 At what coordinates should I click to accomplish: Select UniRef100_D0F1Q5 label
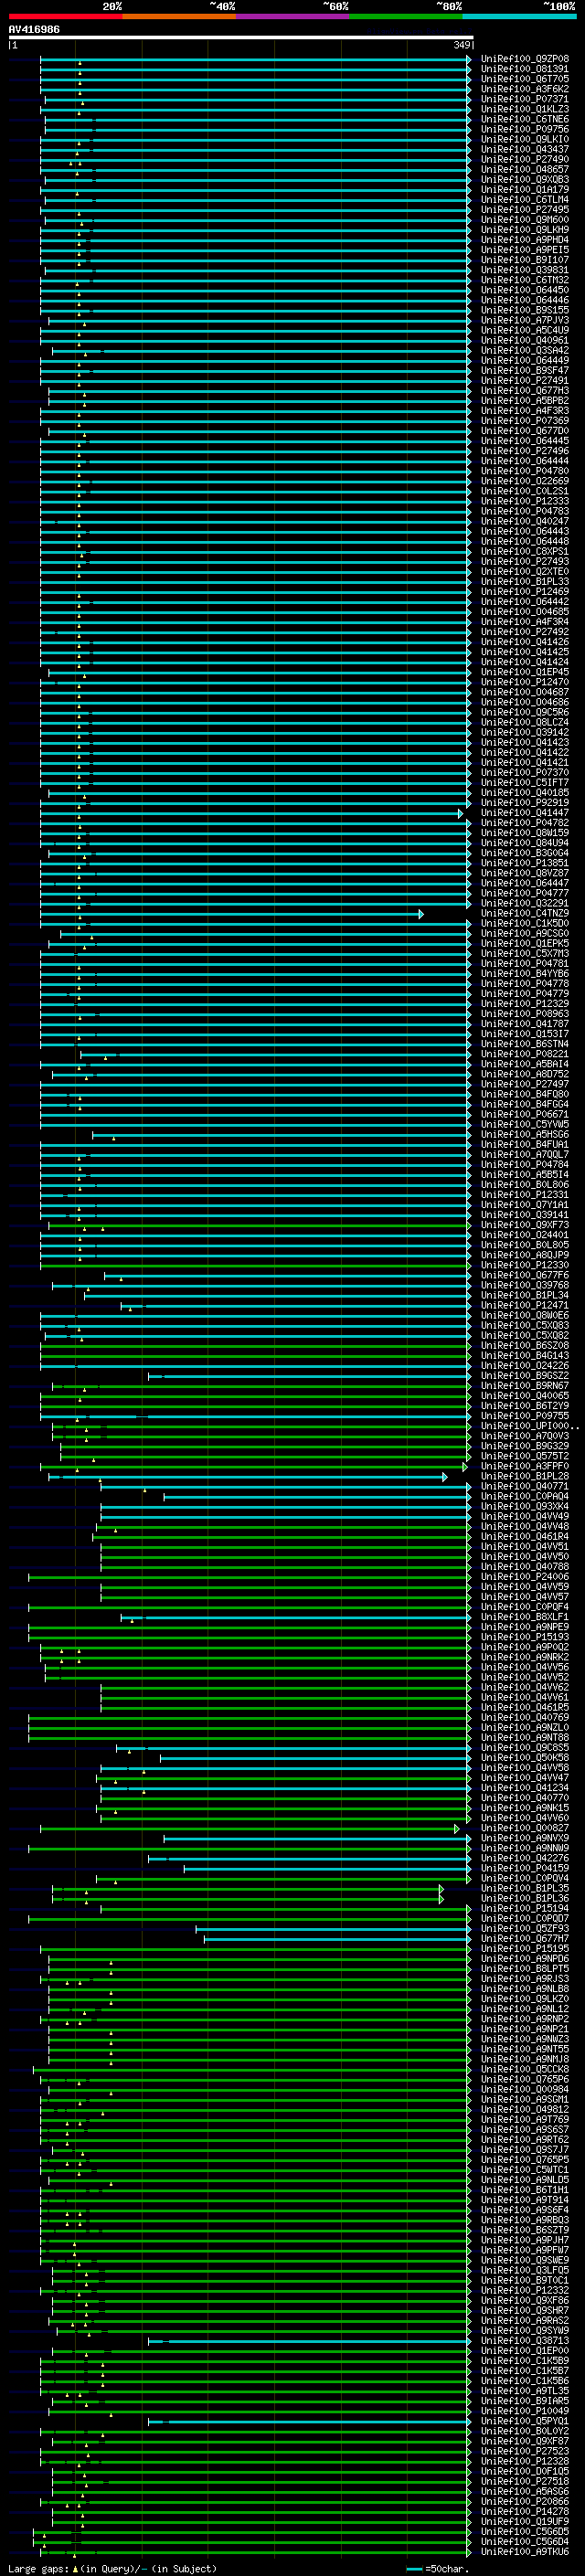click(x=525, y=2471)
